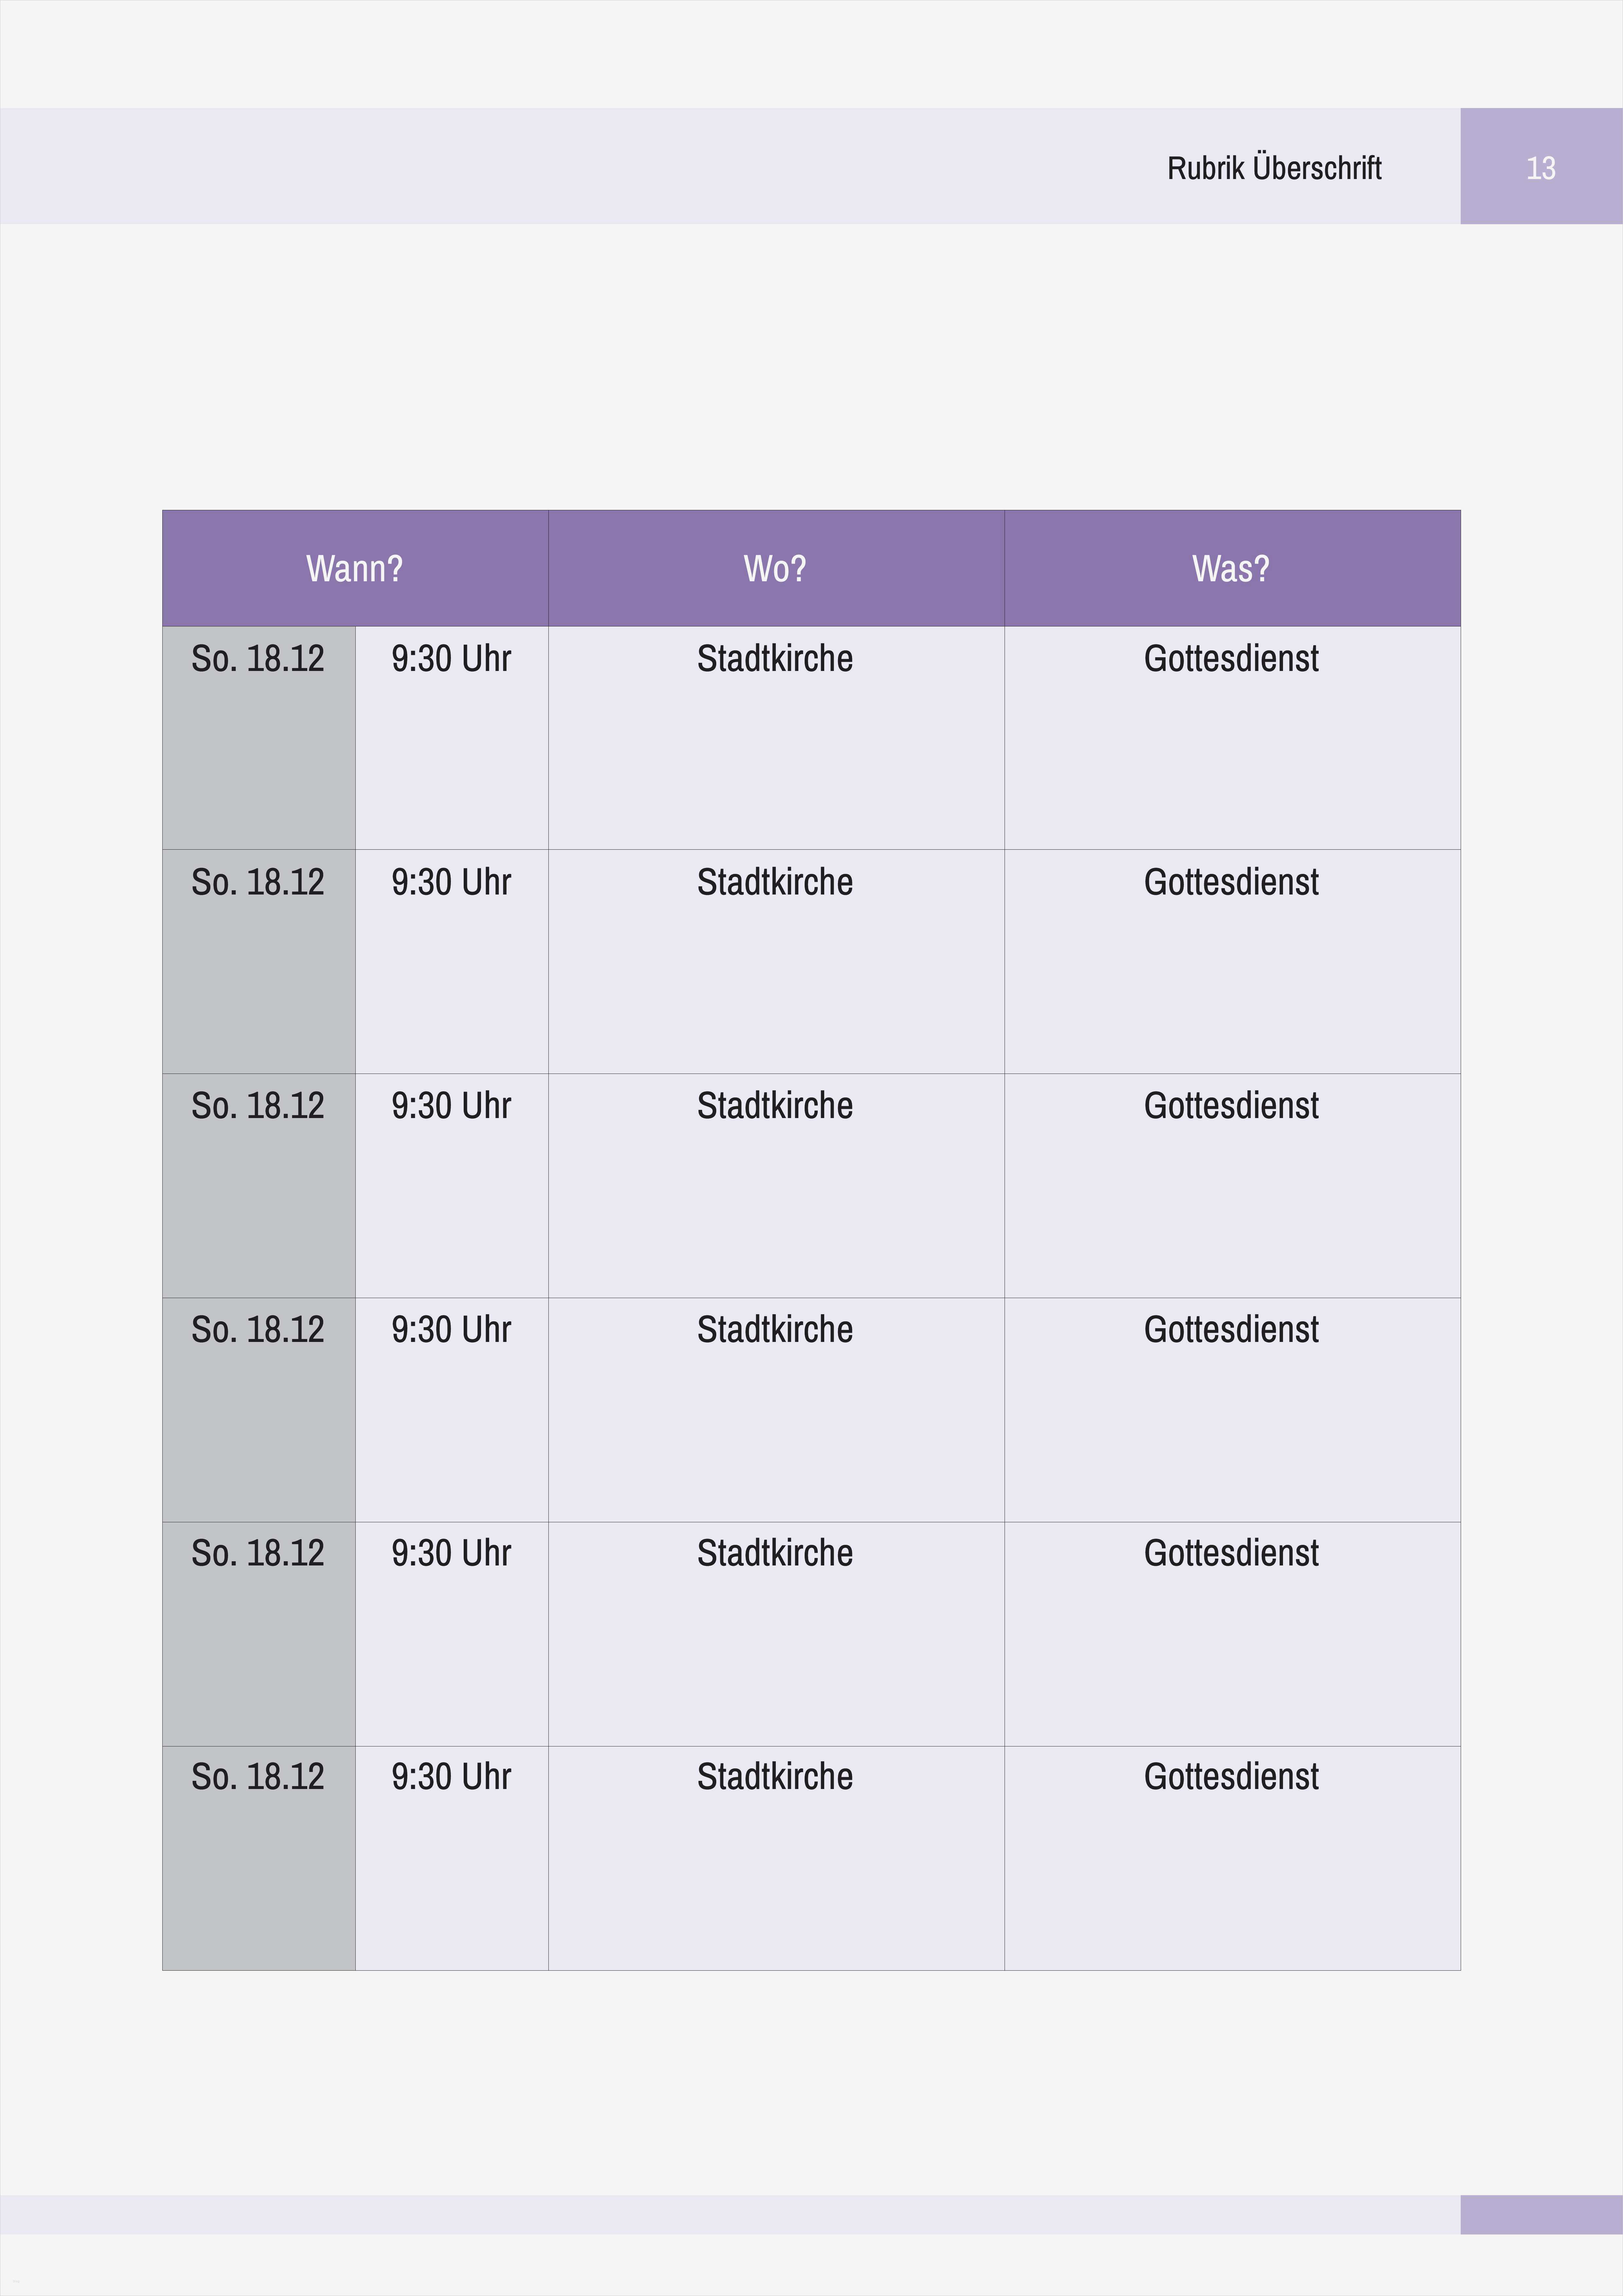The height and width of the screenshot is (2296, 1623).
Task: Select the fifth row's "9:30 Uhr" time
Action: (x=451, y=1553)
